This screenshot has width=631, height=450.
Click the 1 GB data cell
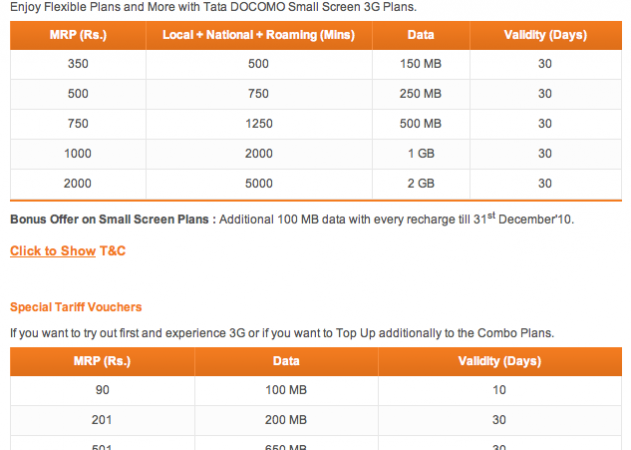[421, 154]
